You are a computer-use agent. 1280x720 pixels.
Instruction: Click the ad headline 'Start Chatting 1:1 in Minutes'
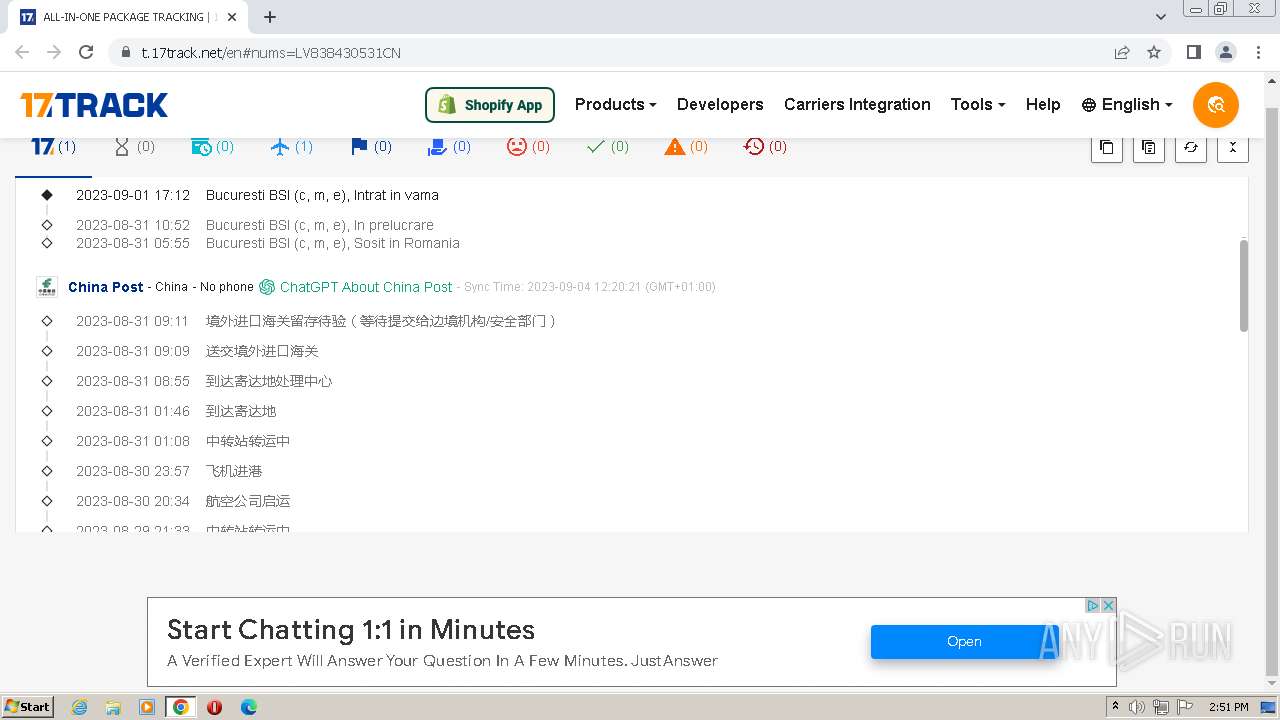point(351,630)
